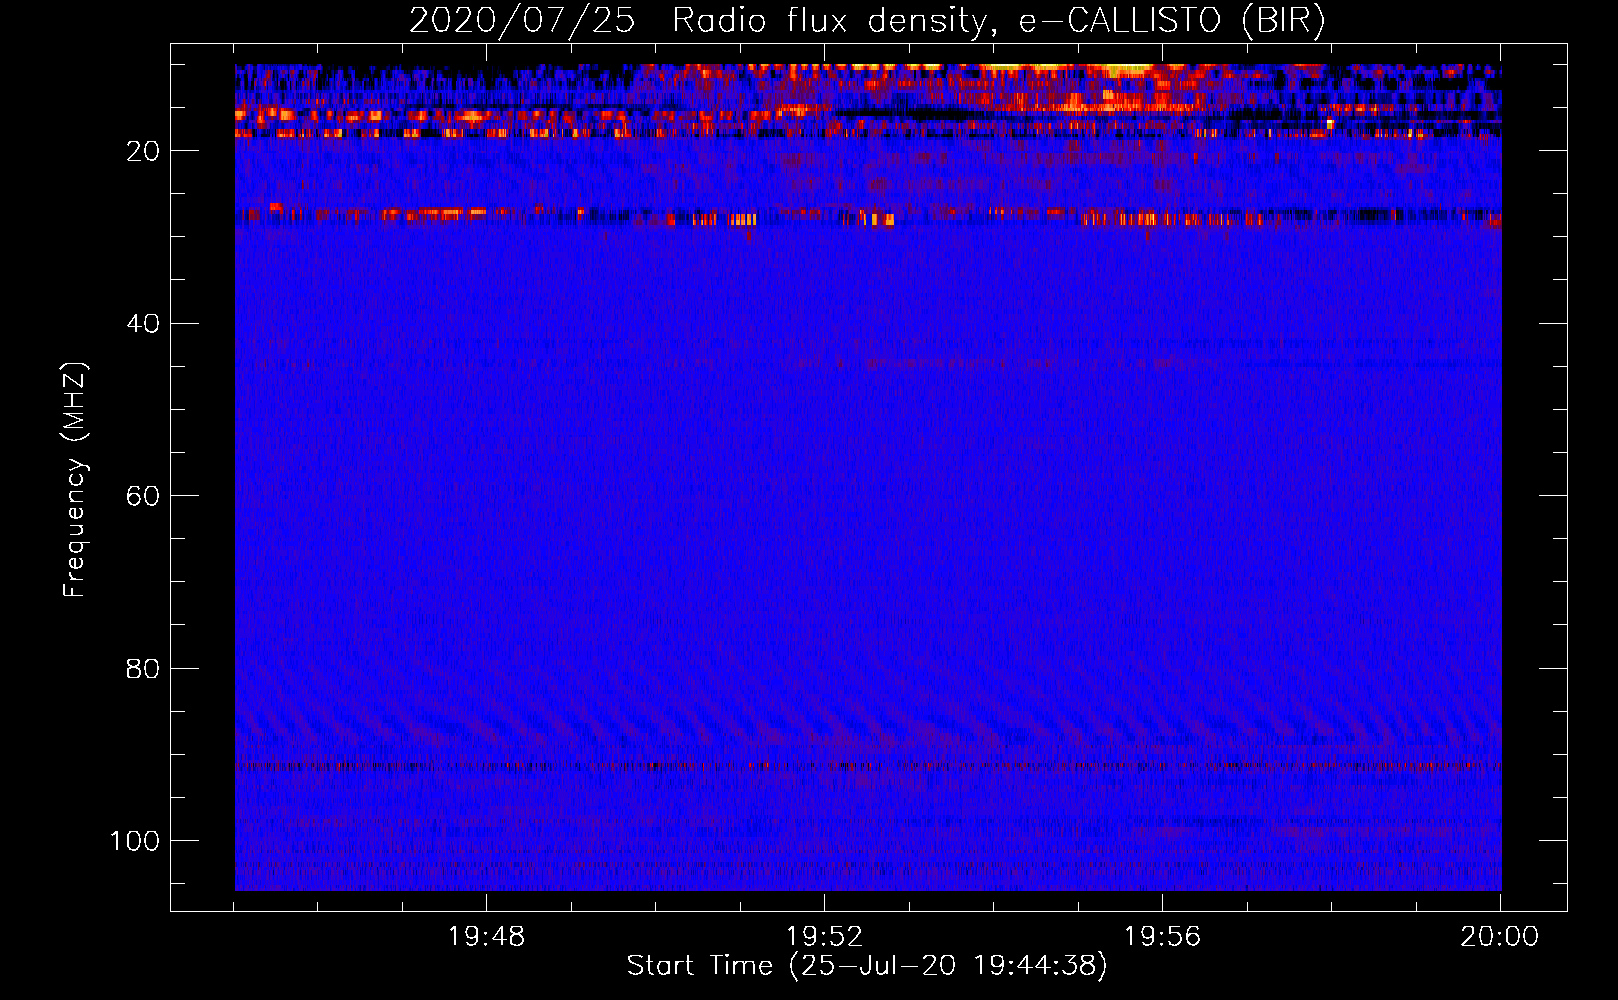Click the 19:56 time tick label

(x=1162, y=937)
